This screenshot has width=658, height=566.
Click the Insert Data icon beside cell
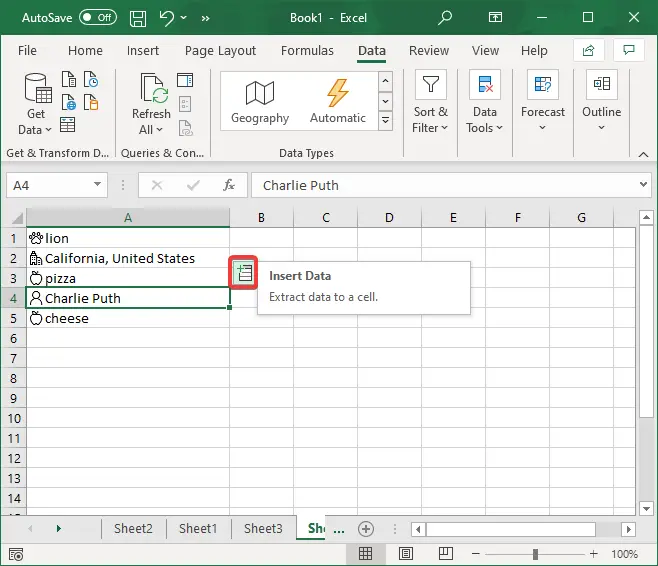coord(244,273)
